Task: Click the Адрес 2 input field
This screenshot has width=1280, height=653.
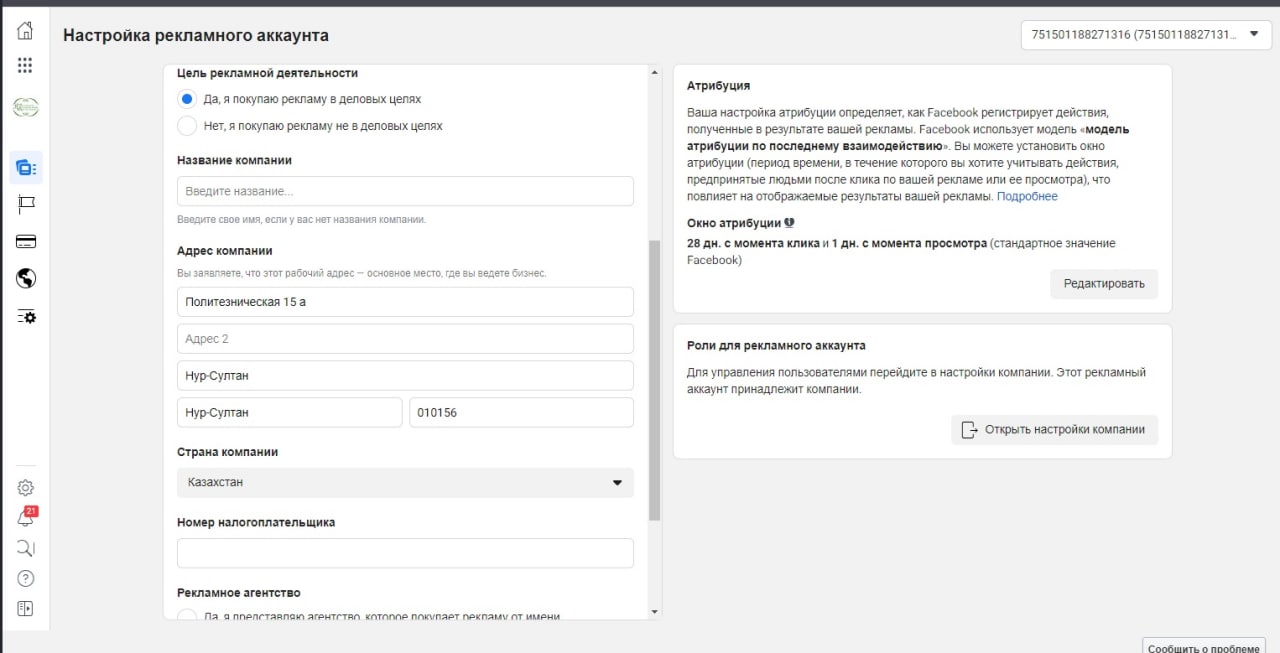Action: (x=405, y=339)
